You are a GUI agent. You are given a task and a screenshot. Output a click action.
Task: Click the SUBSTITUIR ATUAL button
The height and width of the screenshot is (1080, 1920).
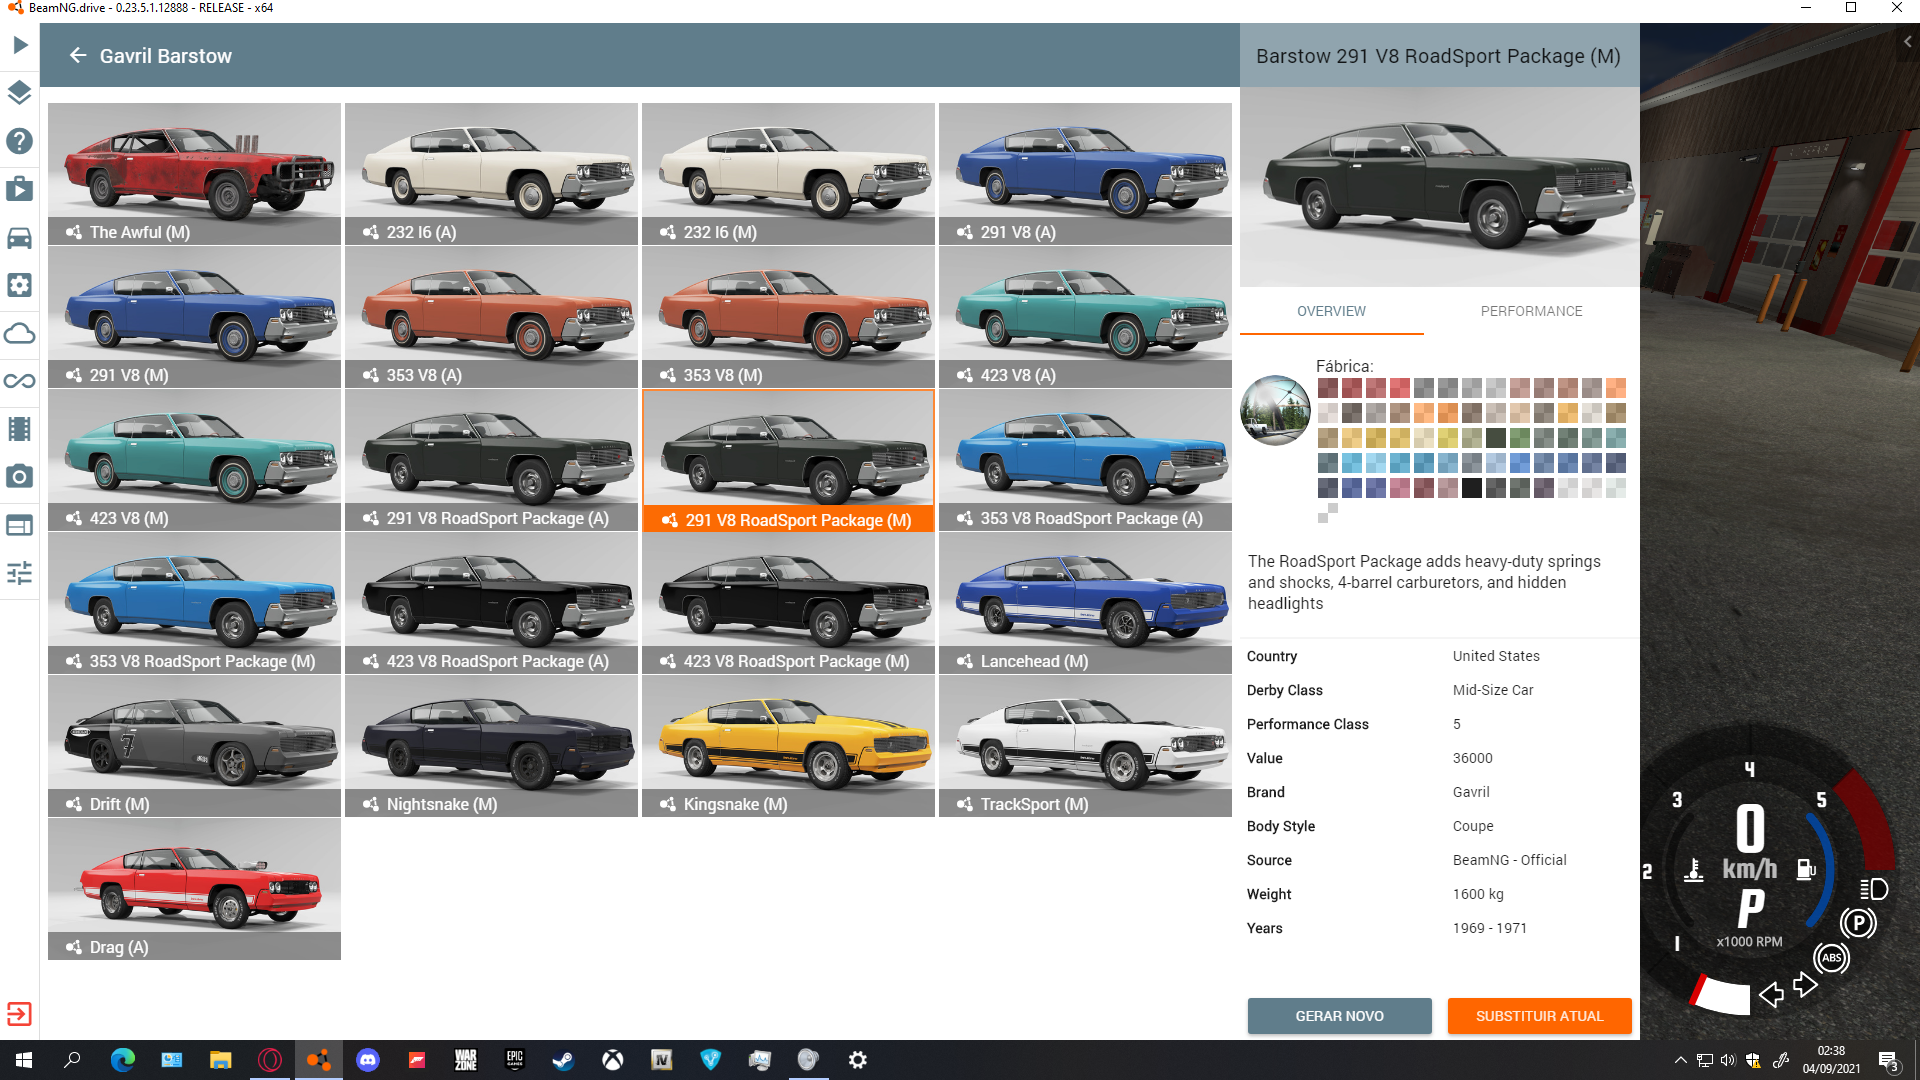click(x=1539, y=1016)
